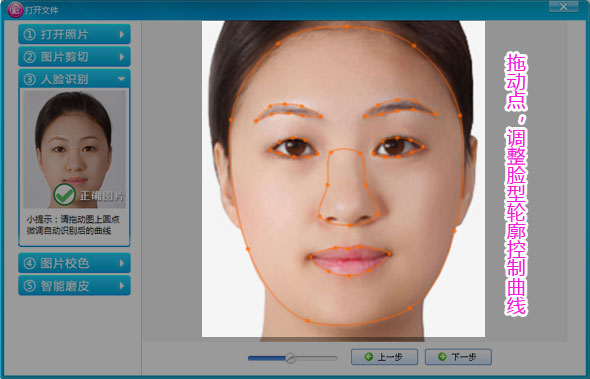Open step 5 智能磨皮 panel

coord(75,286)
